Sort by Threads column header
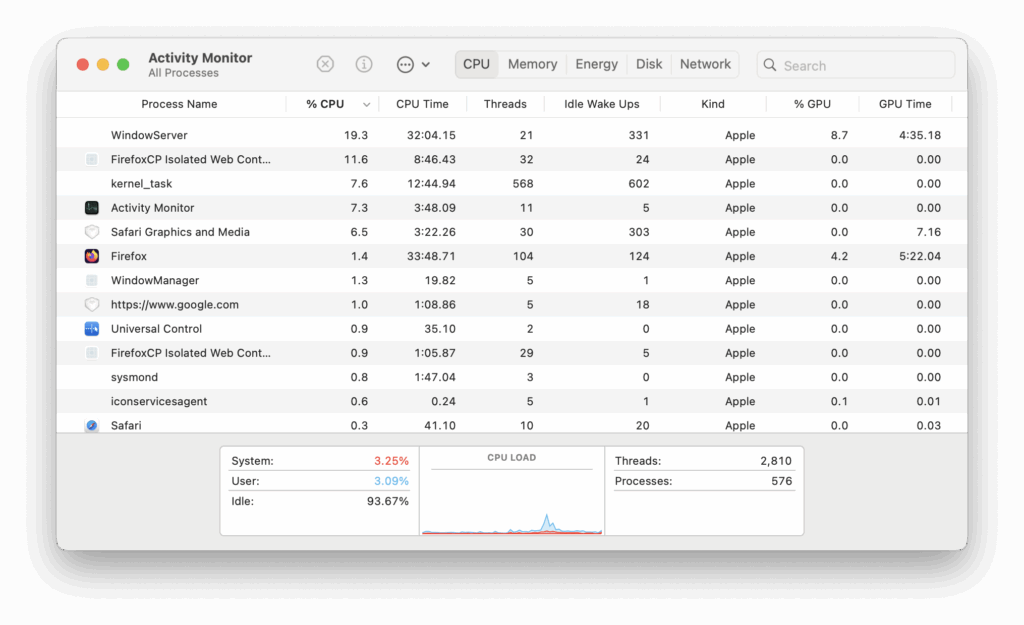Viewport: 1024px width, 625px height. coord(505,104)
